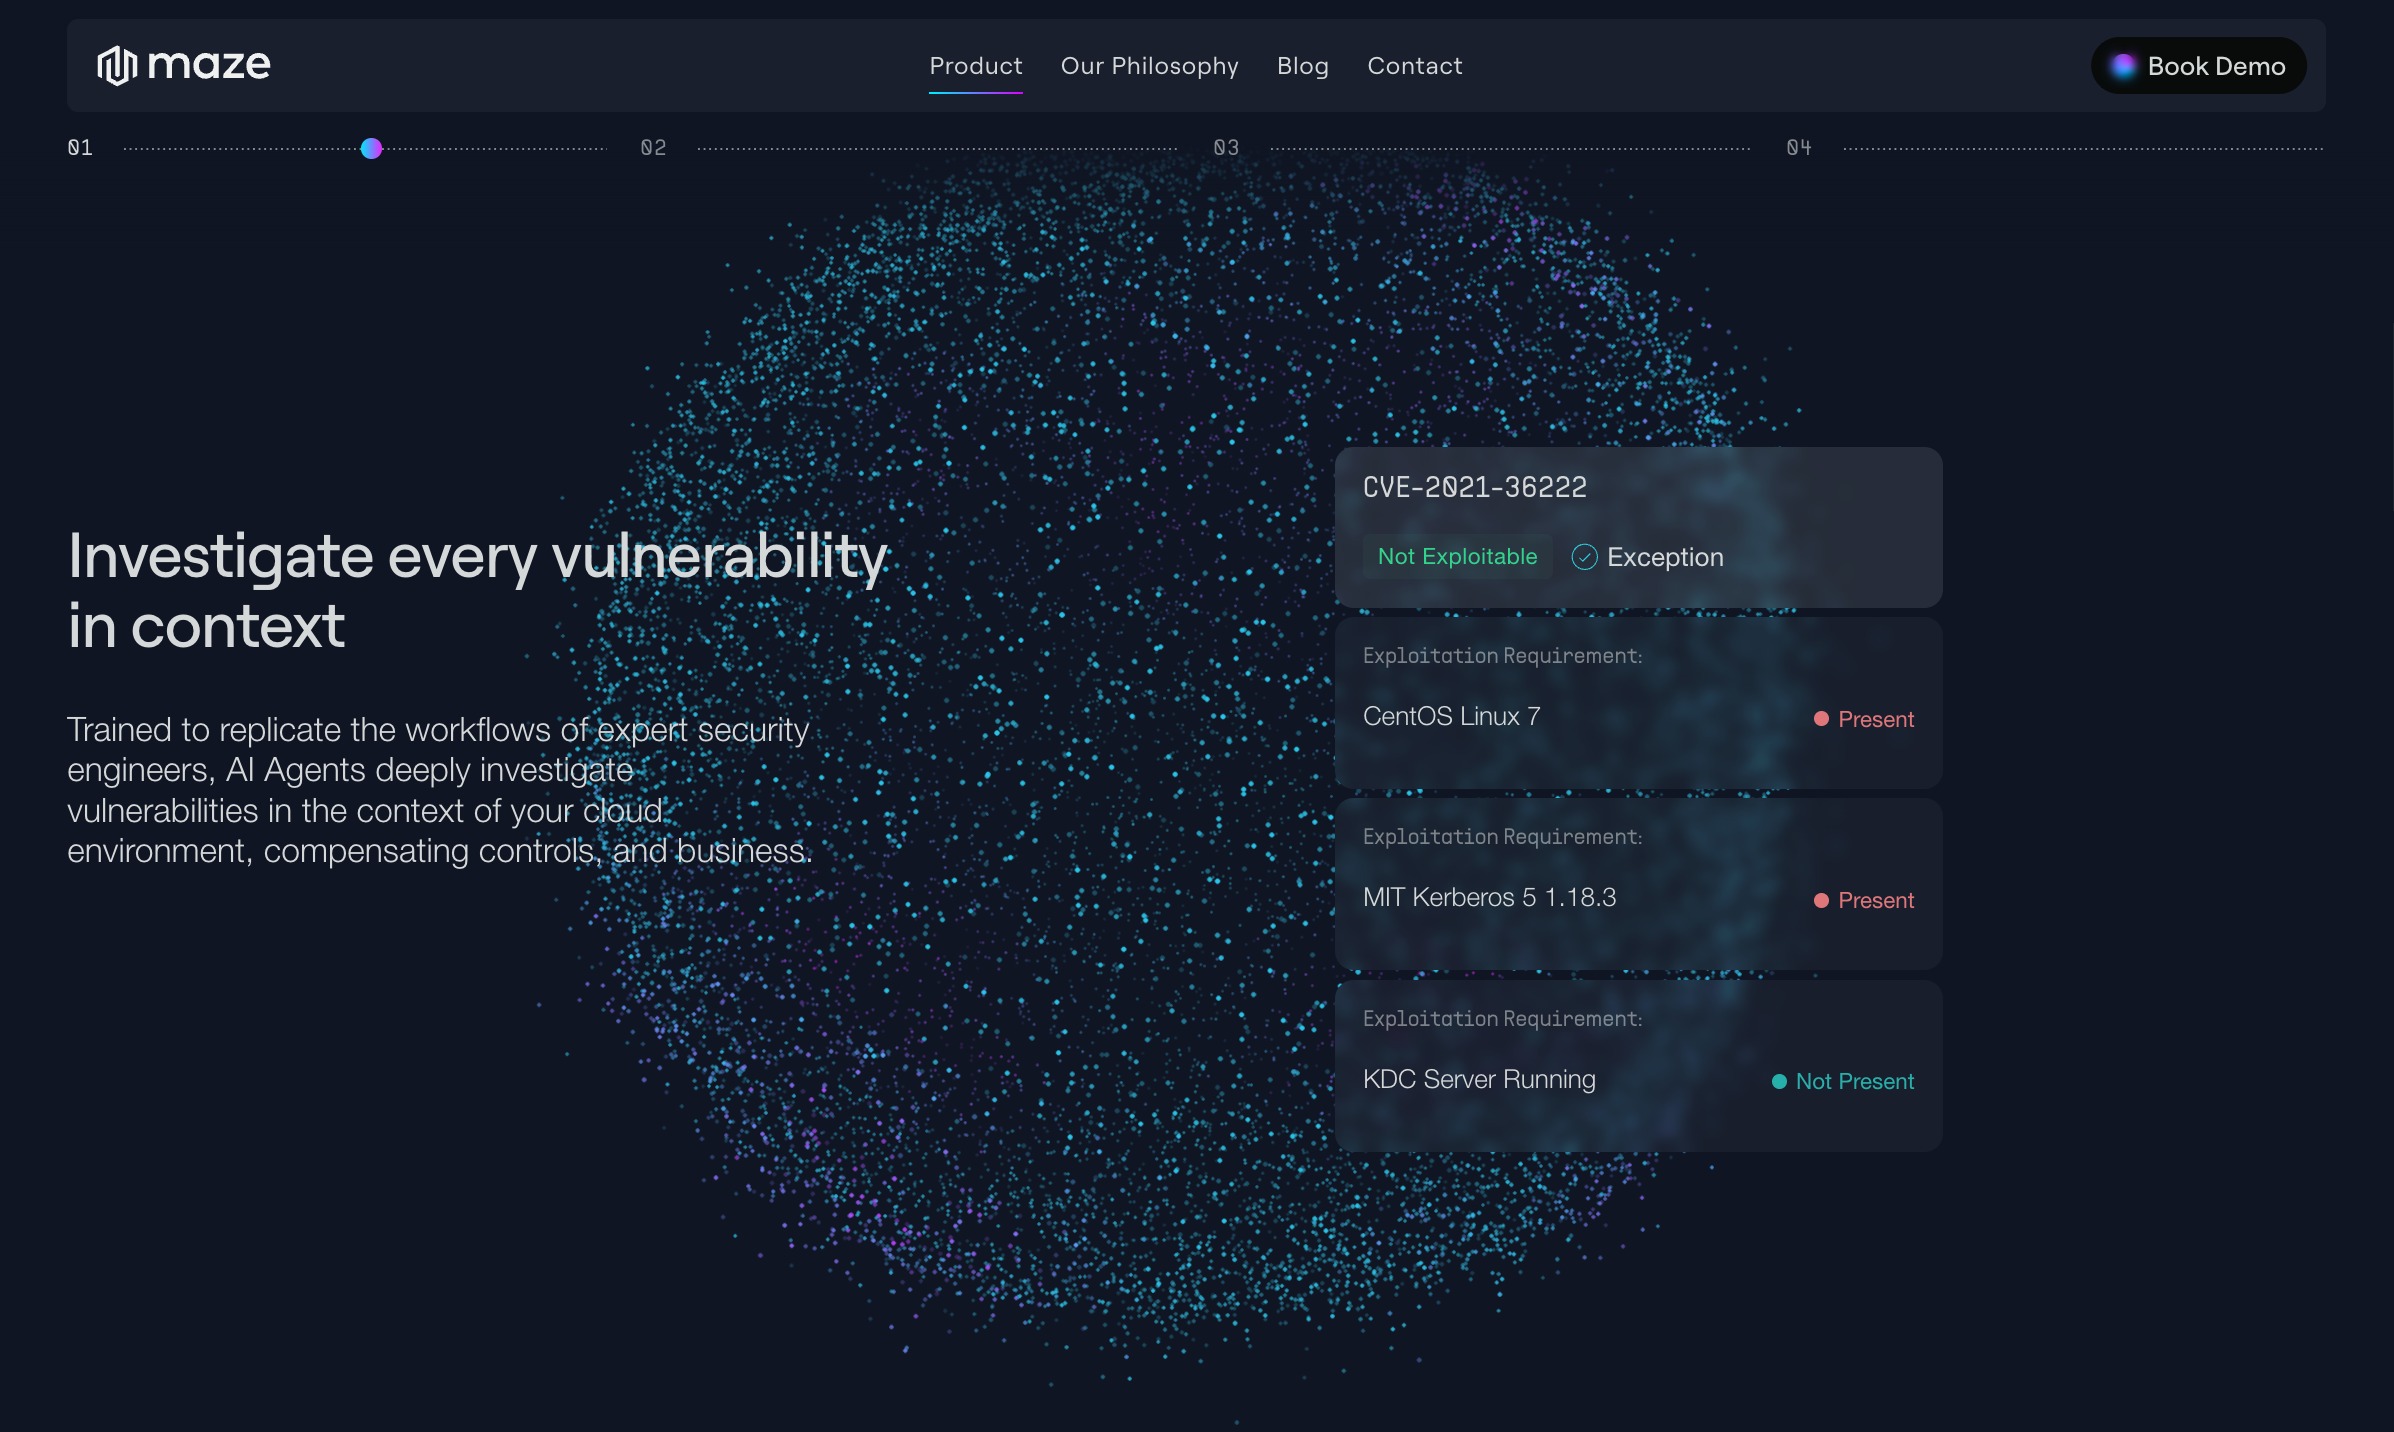The height and width of the screenshot is (1432, 2394).
Task: Click the teal dot beside Not Present
Action: 1779,1081
